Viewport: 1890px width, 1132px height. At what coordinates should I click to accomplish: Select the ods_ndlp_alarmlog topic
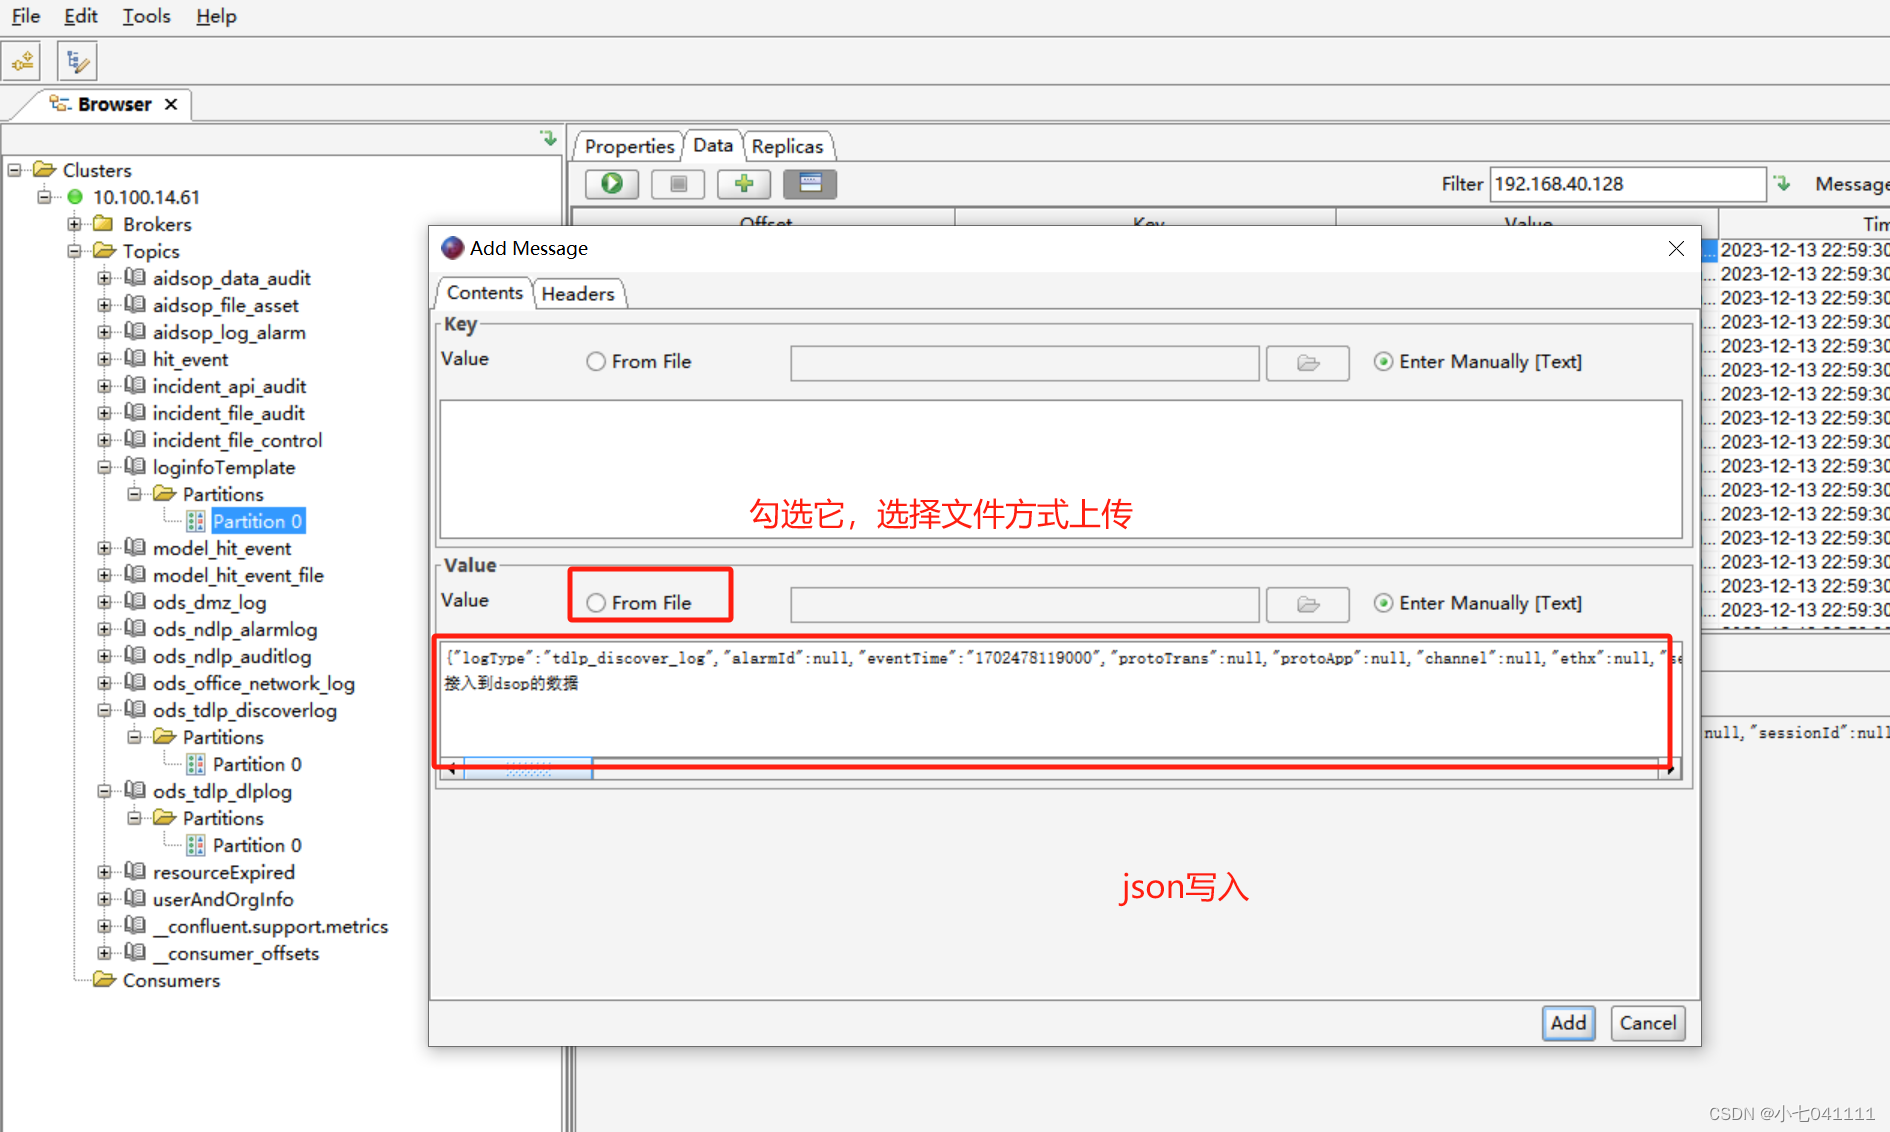[x=235, y=629]
